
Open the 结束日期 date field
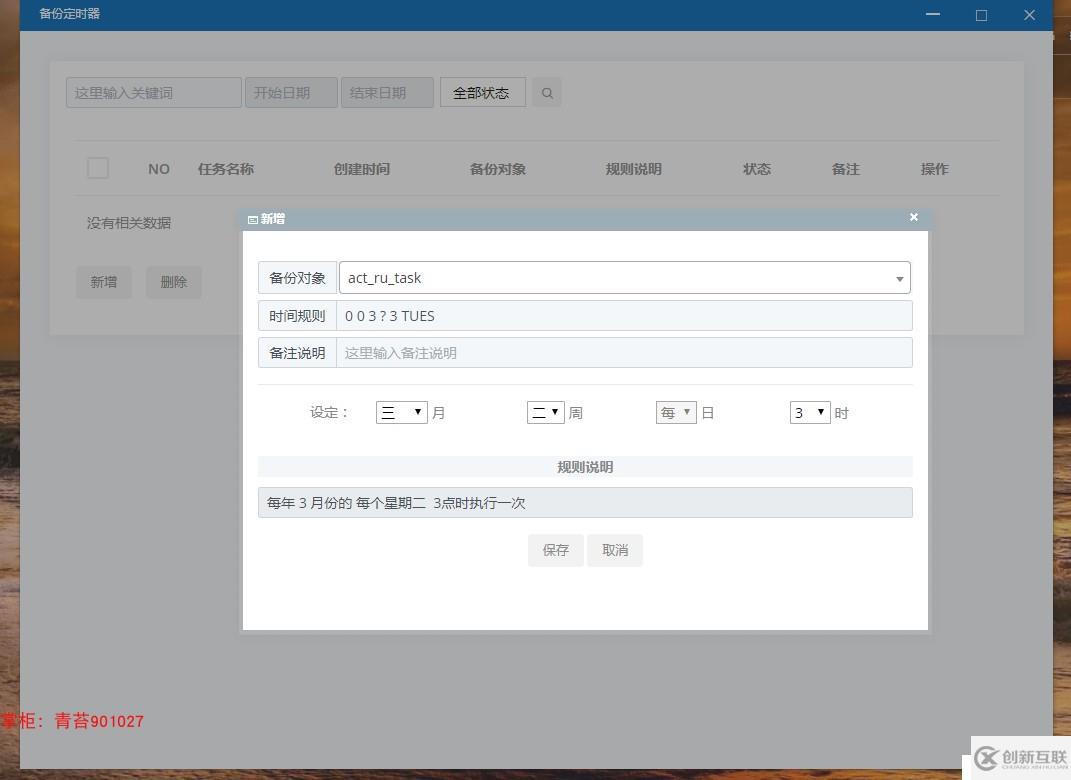(387, 93)
